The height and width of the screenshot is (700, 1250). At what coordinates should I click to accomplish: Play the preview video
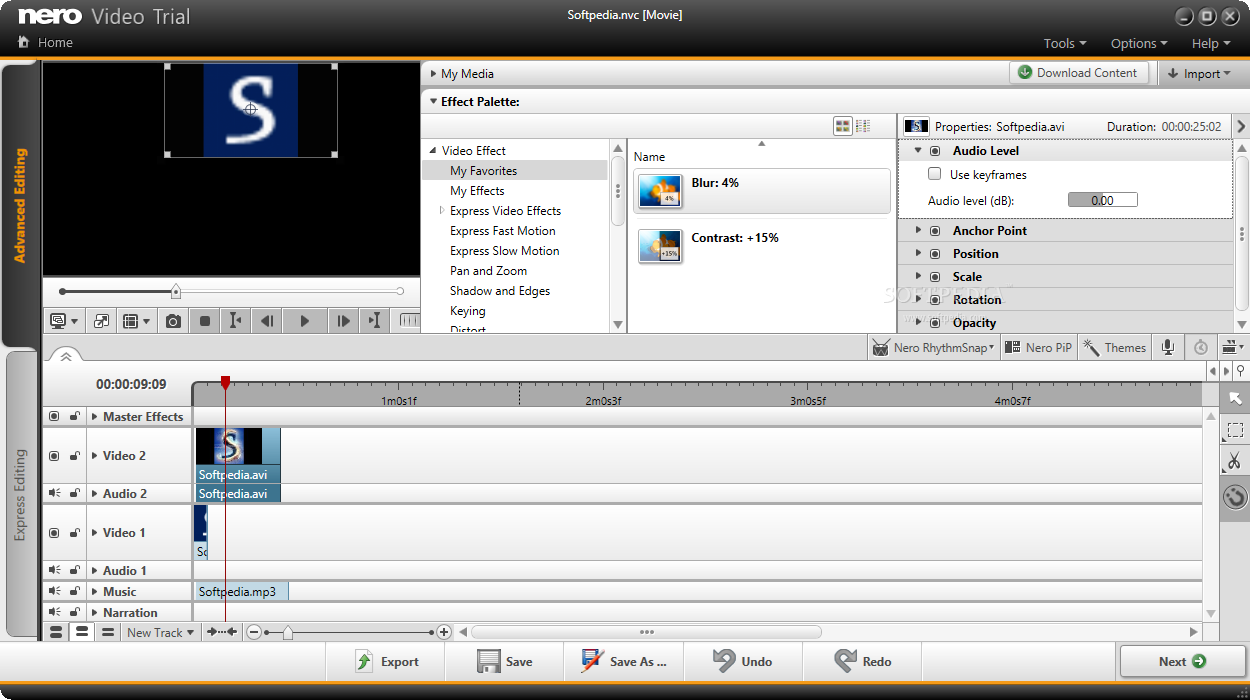pos(305,321)
